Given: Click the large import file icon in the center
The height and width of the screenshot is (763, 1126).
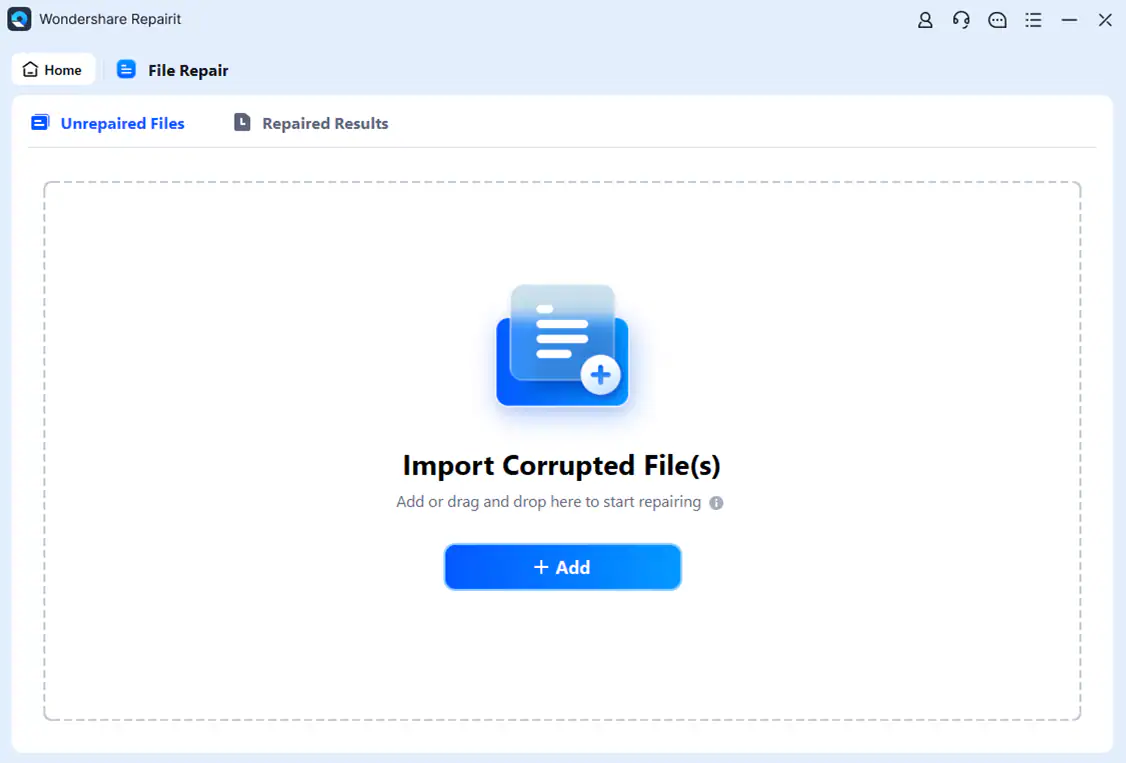Looking at the screenshot, I should tap(561, 345).
